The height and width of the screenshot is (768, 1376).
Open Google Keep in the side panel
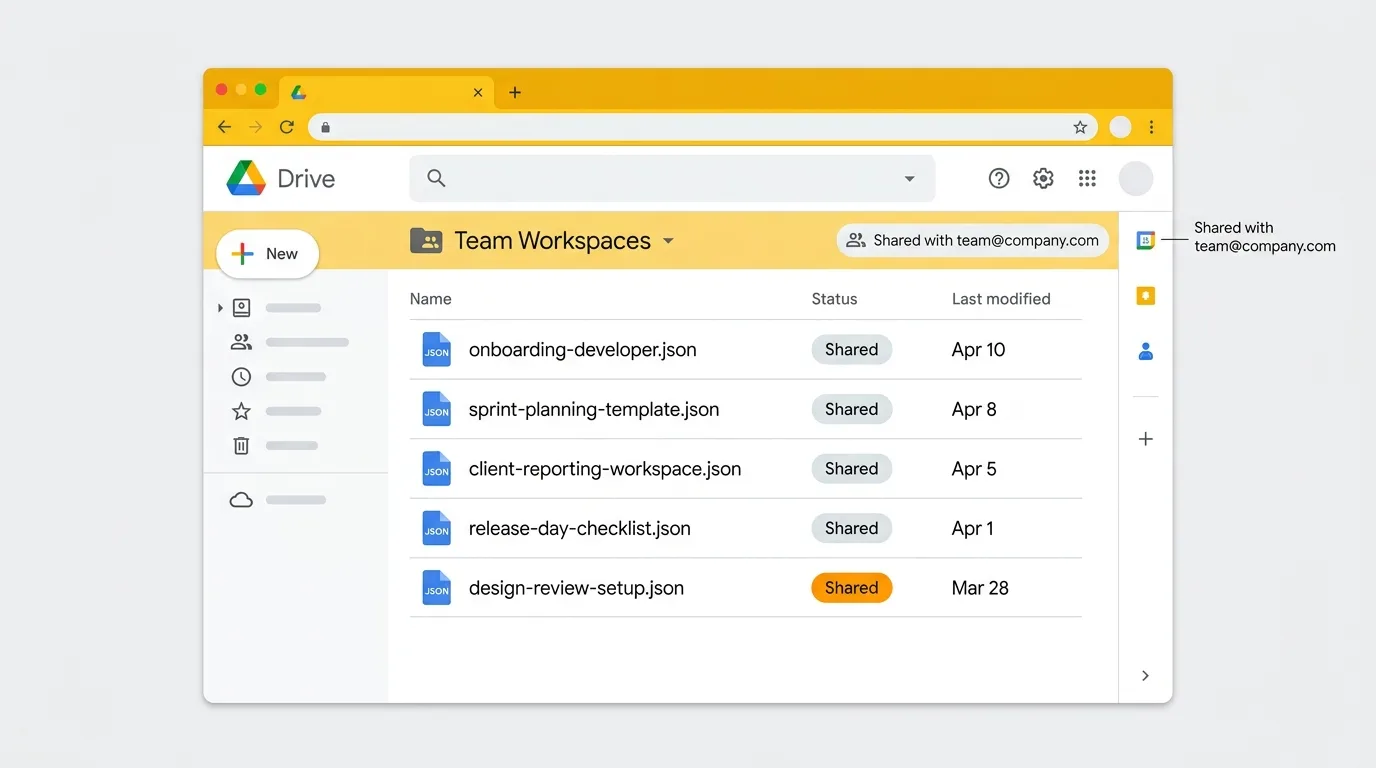click(x=1144, y=296)
